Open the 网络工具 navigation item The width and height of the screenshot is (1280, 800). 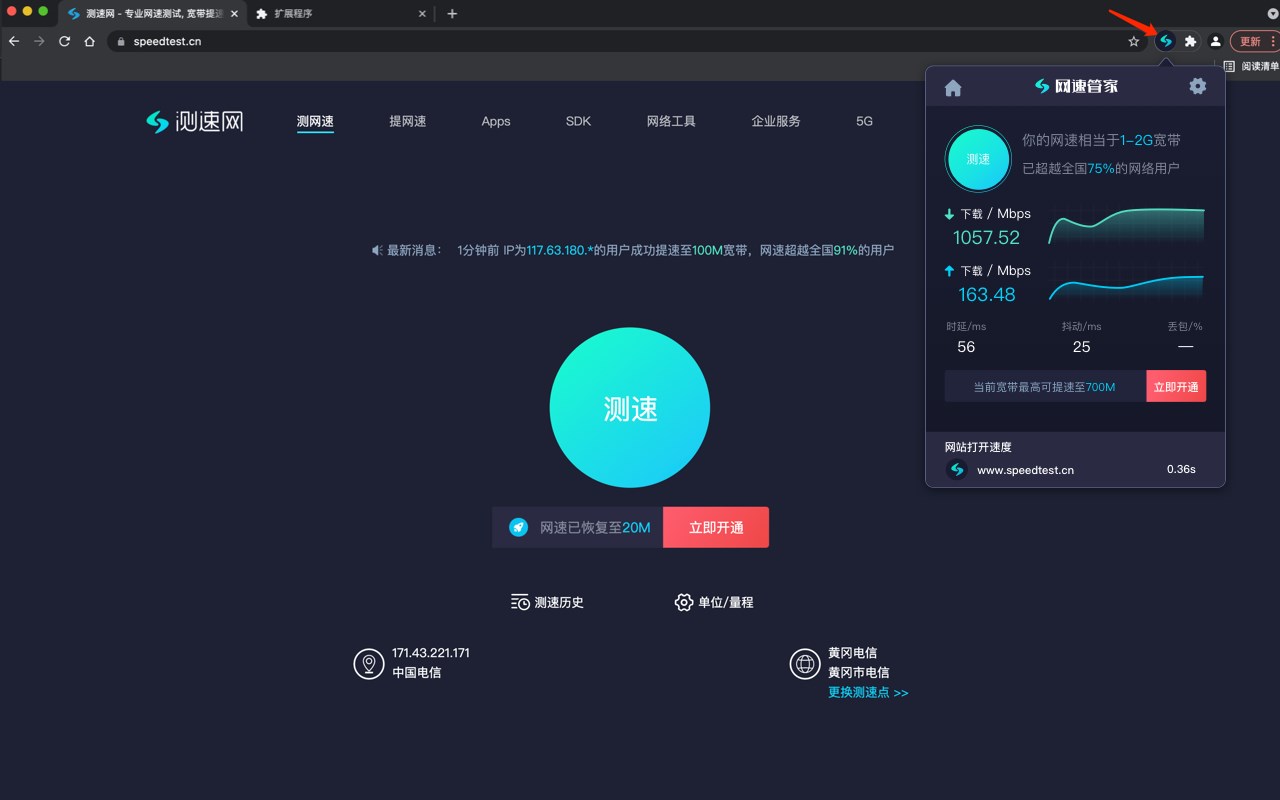(x=671, y=121)
